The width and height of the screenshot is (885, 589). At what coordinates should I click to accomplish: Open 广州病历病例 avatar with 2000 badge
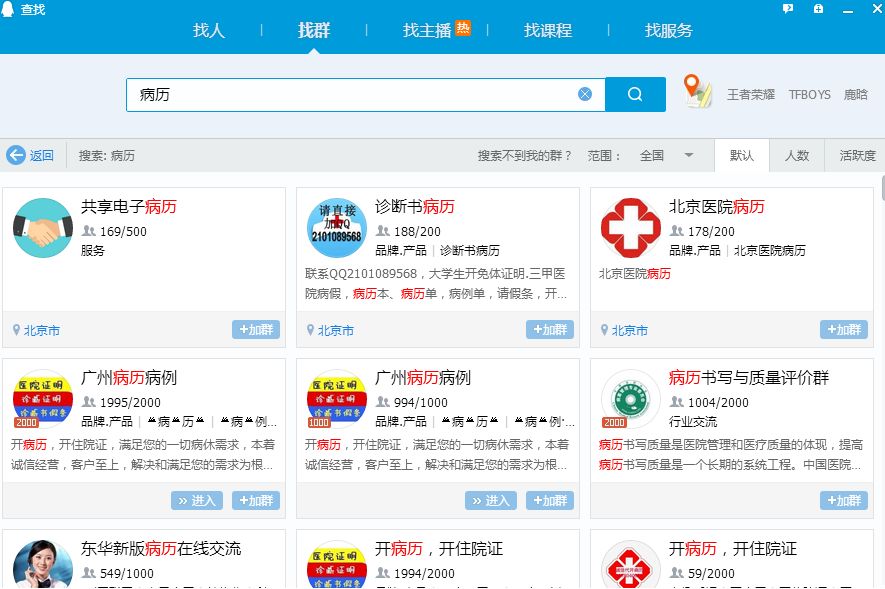point(43,399)
